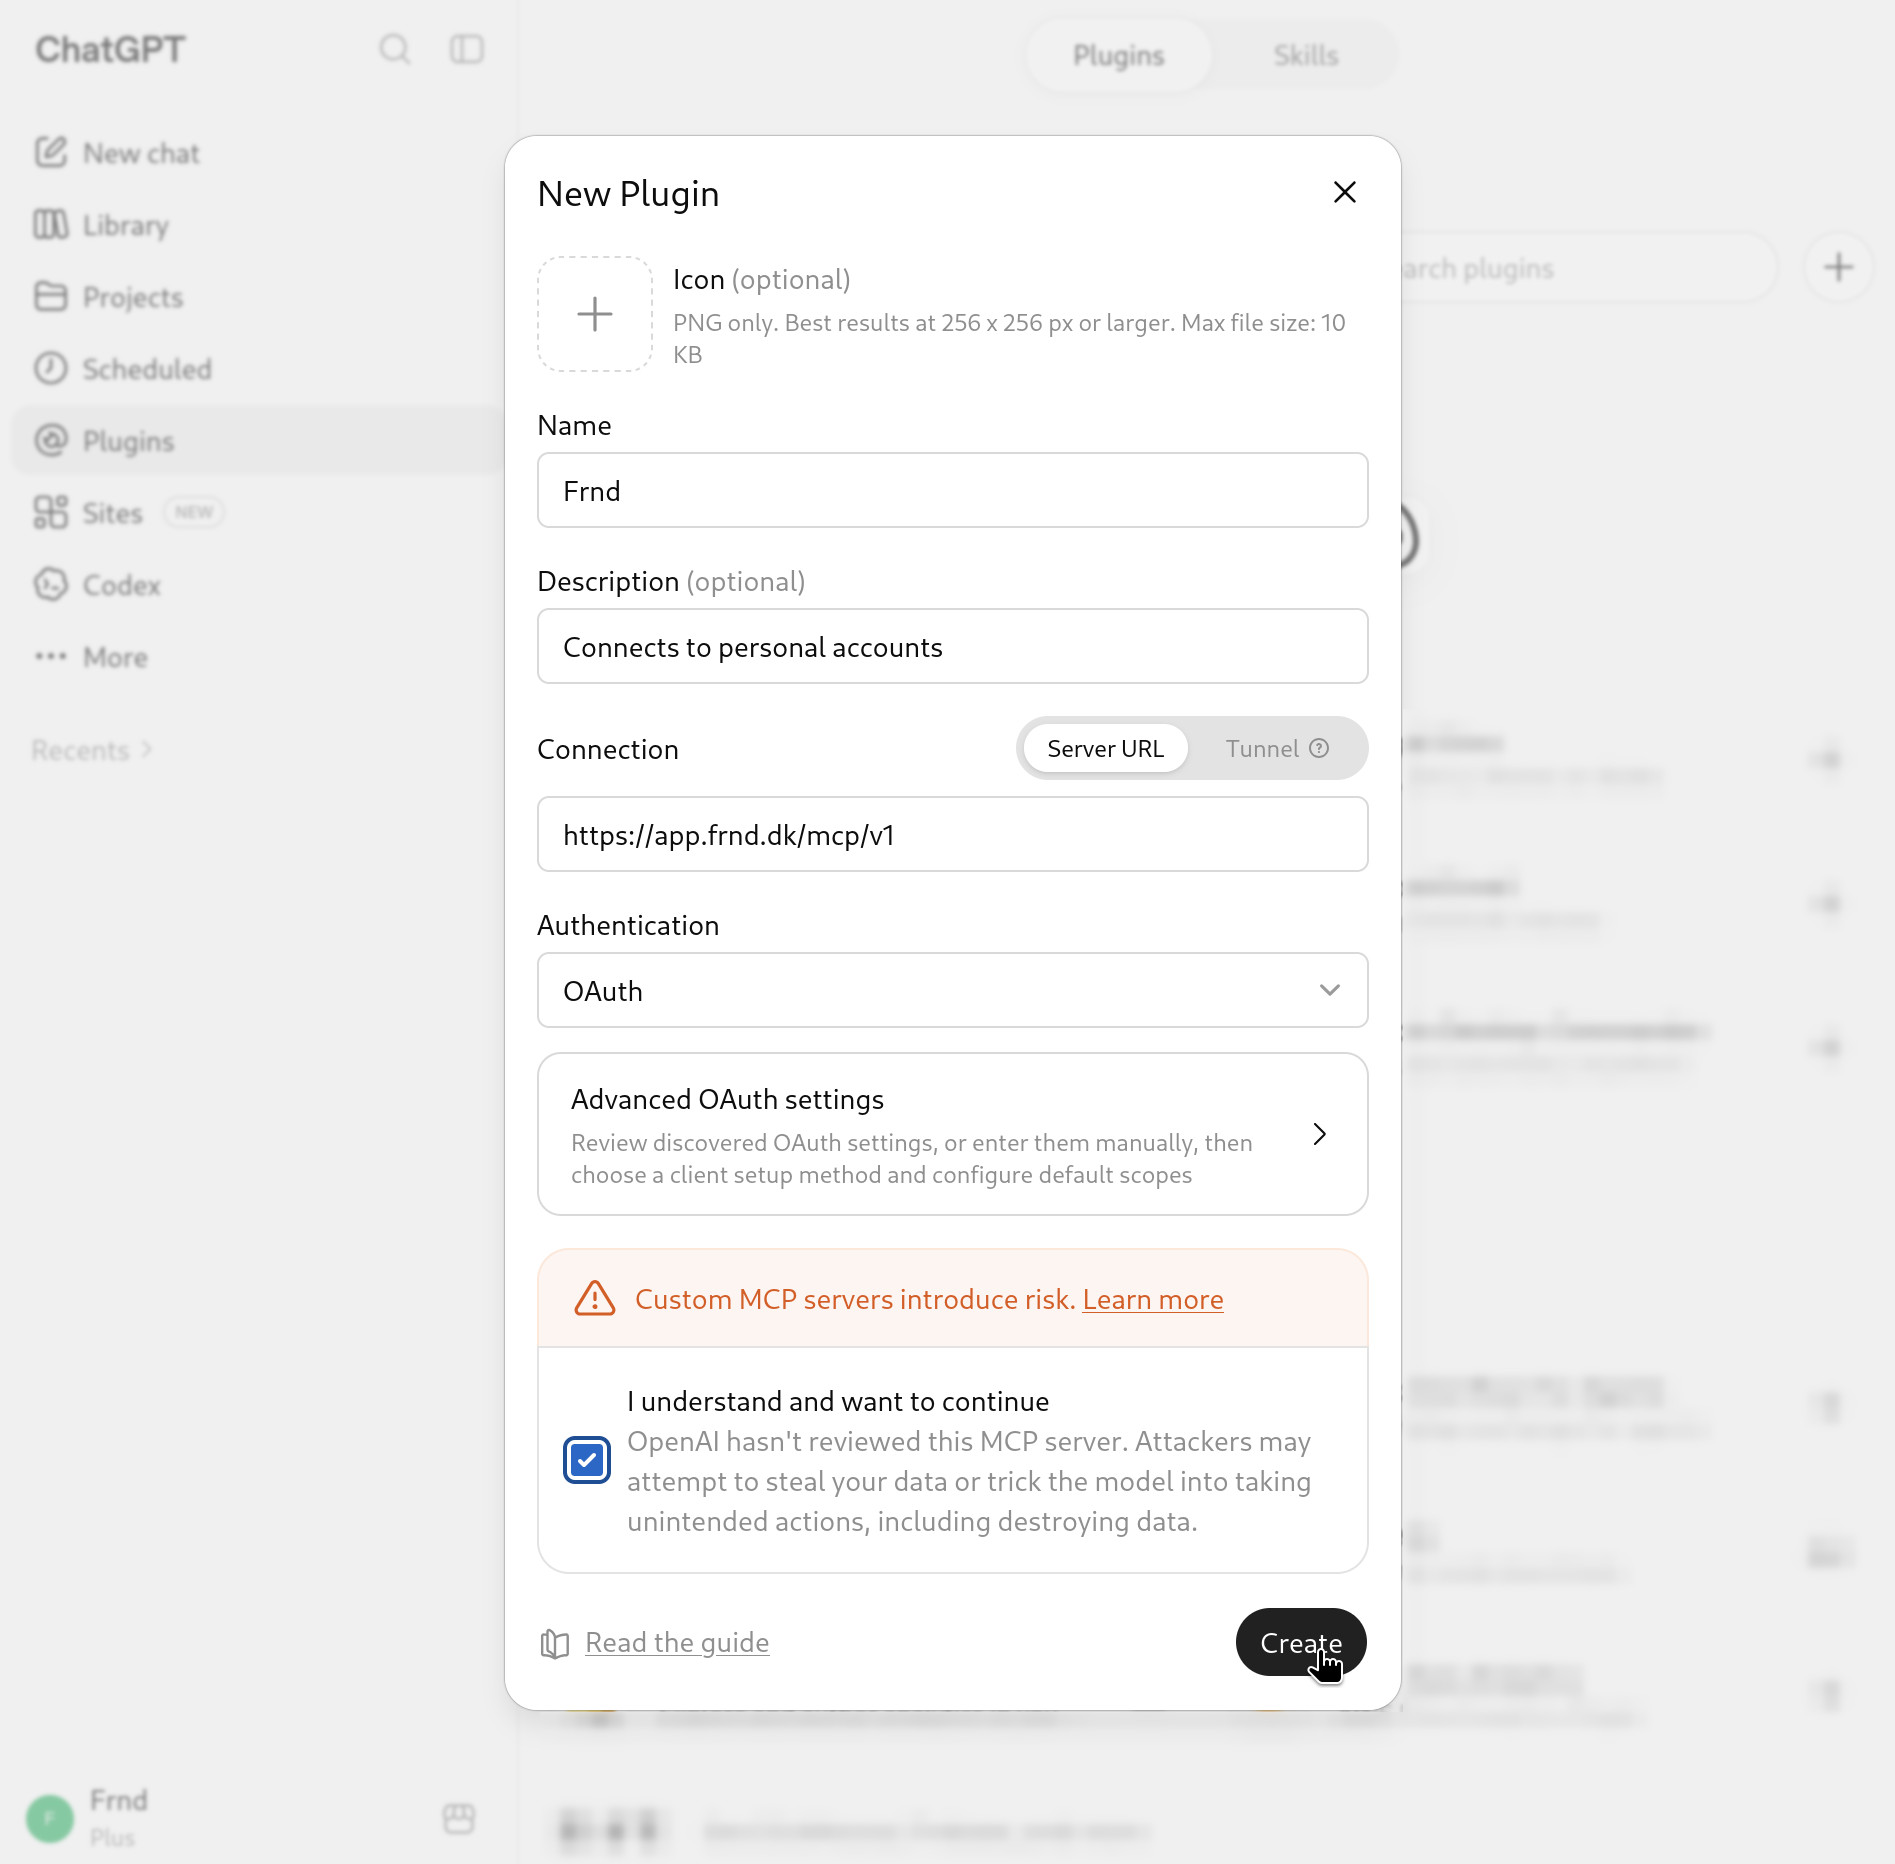Viewport: 1895px width, 1864px height.
Task: Open Sites in sidebar
Action: [258, 513]
